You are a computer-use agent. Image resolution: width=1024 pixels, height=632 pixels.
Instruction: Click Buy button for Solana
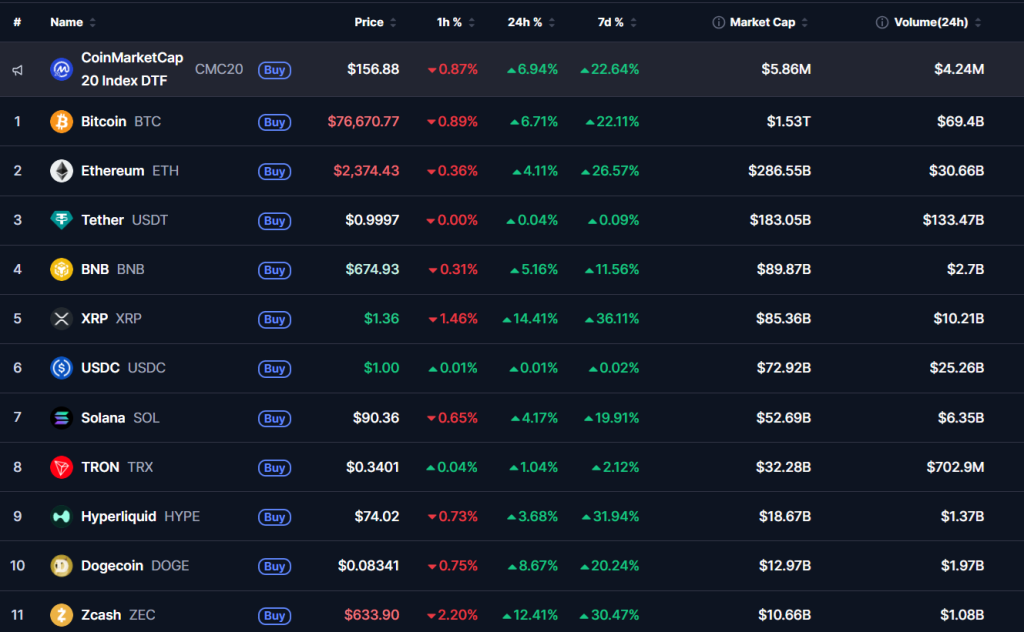[x=274, y=419]
